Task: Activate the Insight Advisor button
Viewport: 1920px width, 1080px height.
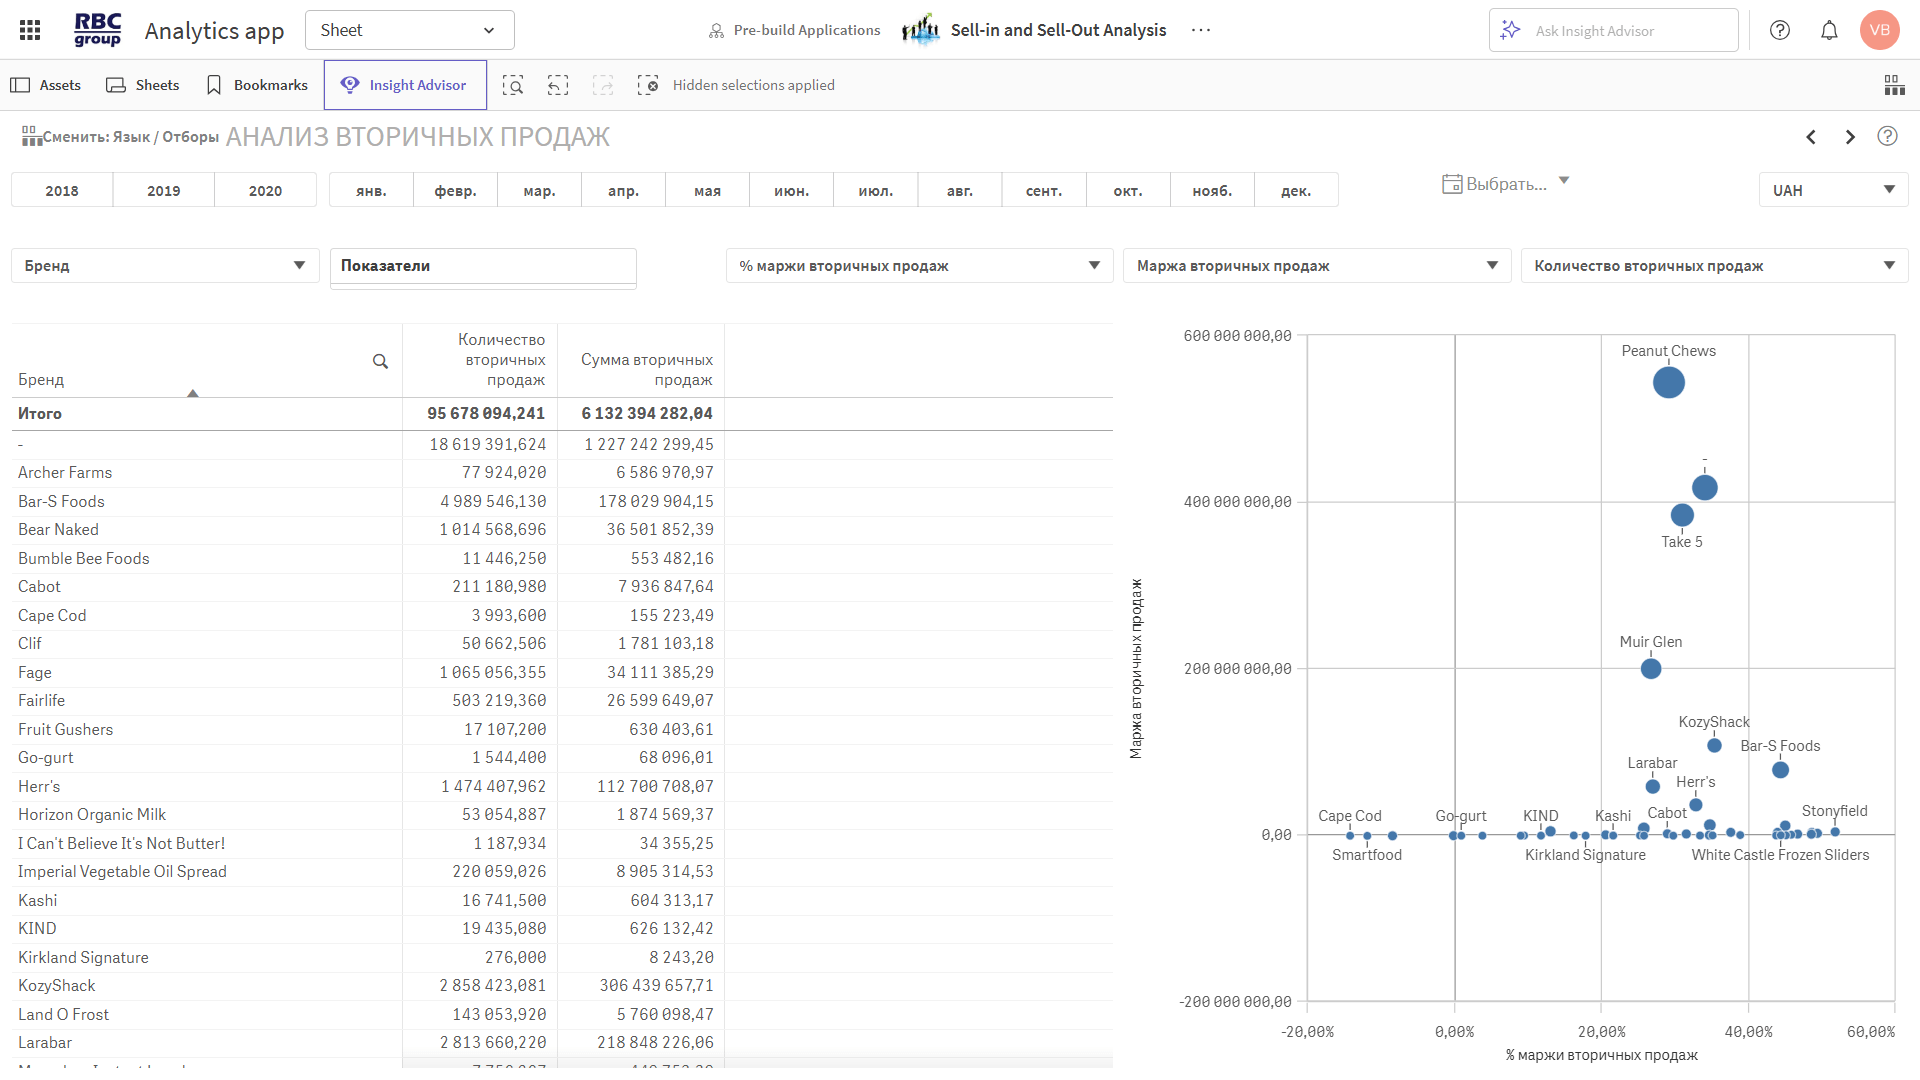Action: [x=405, y=85]
